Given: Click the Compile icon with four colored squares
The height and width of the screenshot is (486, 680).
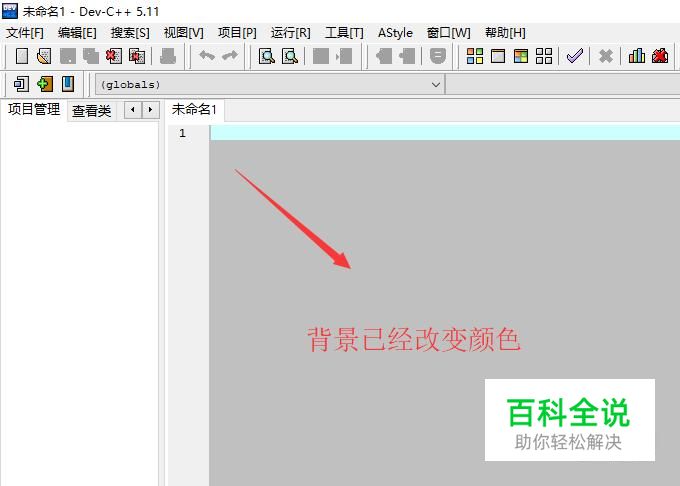Looking at the screenshot, I should coord(475,56).
